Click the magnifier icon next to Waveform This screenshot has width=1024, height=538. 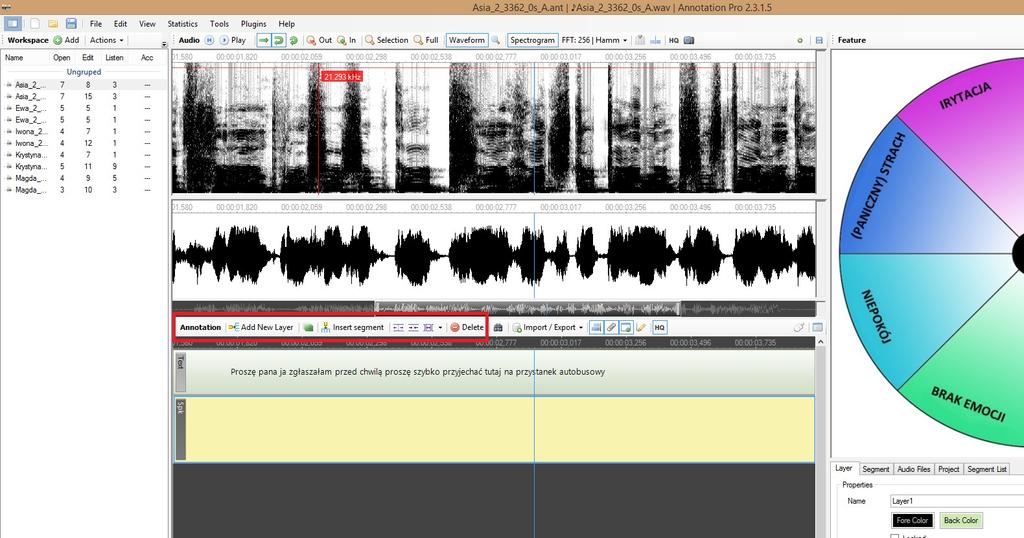(496, 40)
